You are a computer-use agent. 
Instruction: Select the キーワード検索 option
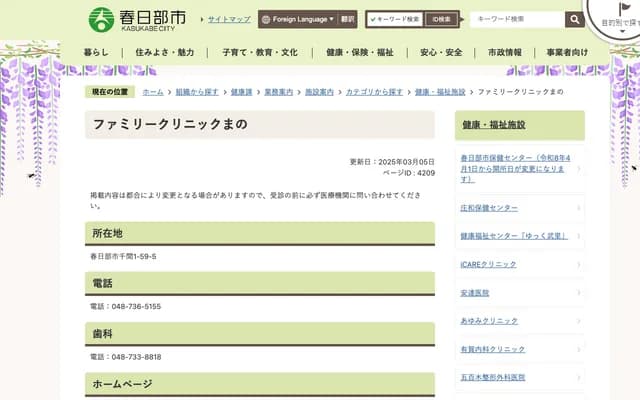coord(395,19)
